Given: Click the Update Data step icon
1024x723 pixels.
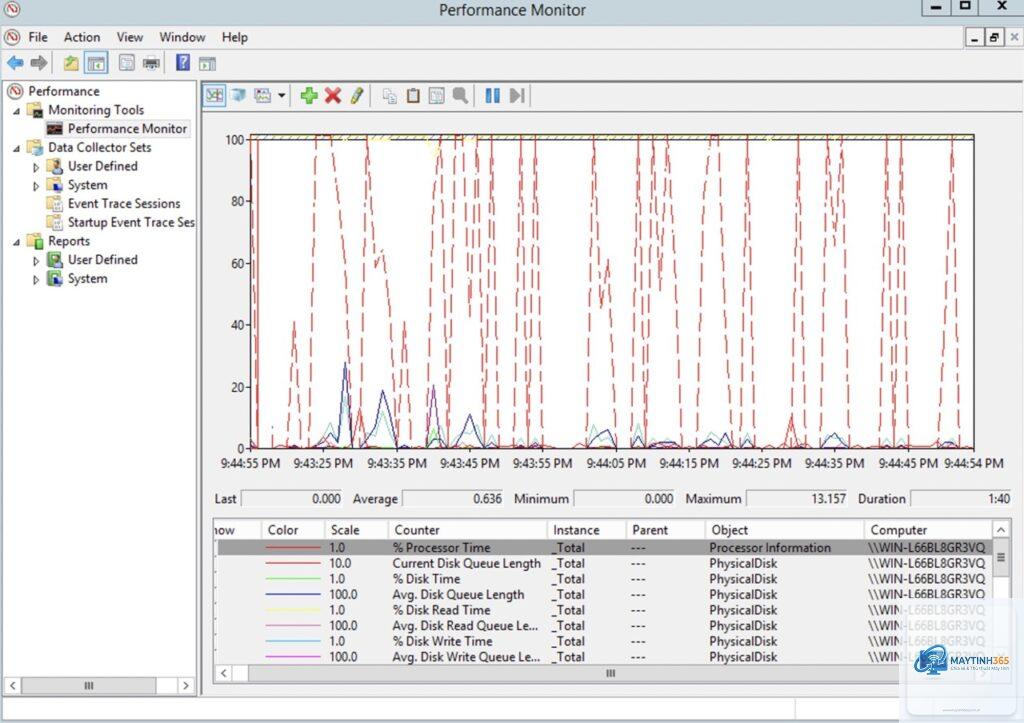Looking at the screenshot, I should click(517, 96).
